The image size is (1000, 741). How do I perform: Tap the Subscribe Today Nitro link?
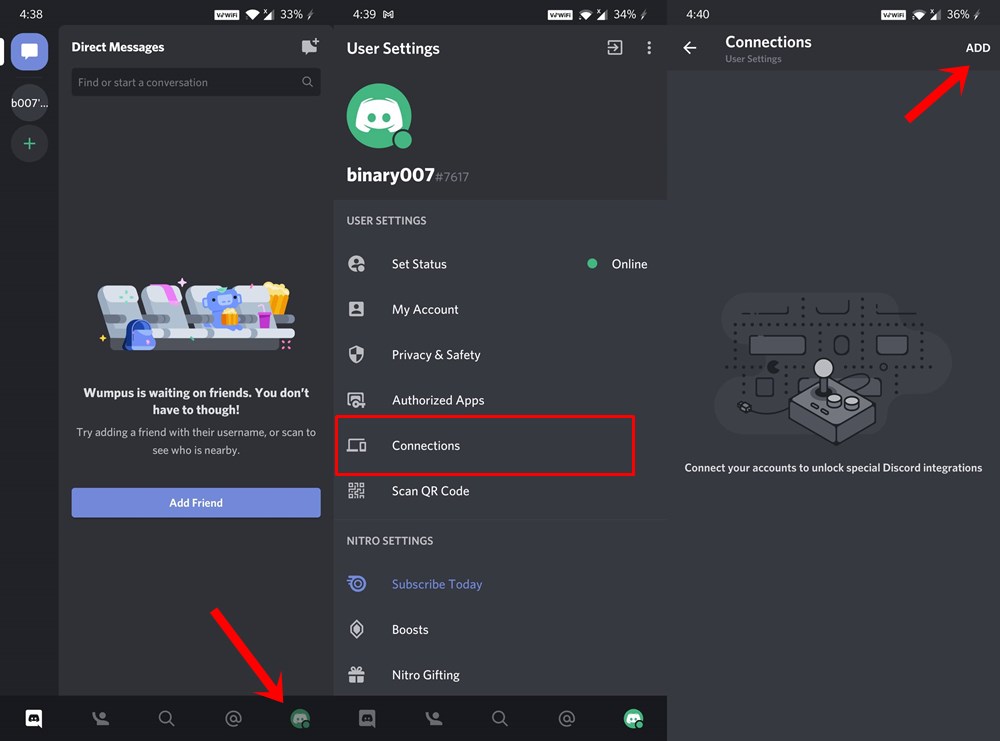point(437,584)
